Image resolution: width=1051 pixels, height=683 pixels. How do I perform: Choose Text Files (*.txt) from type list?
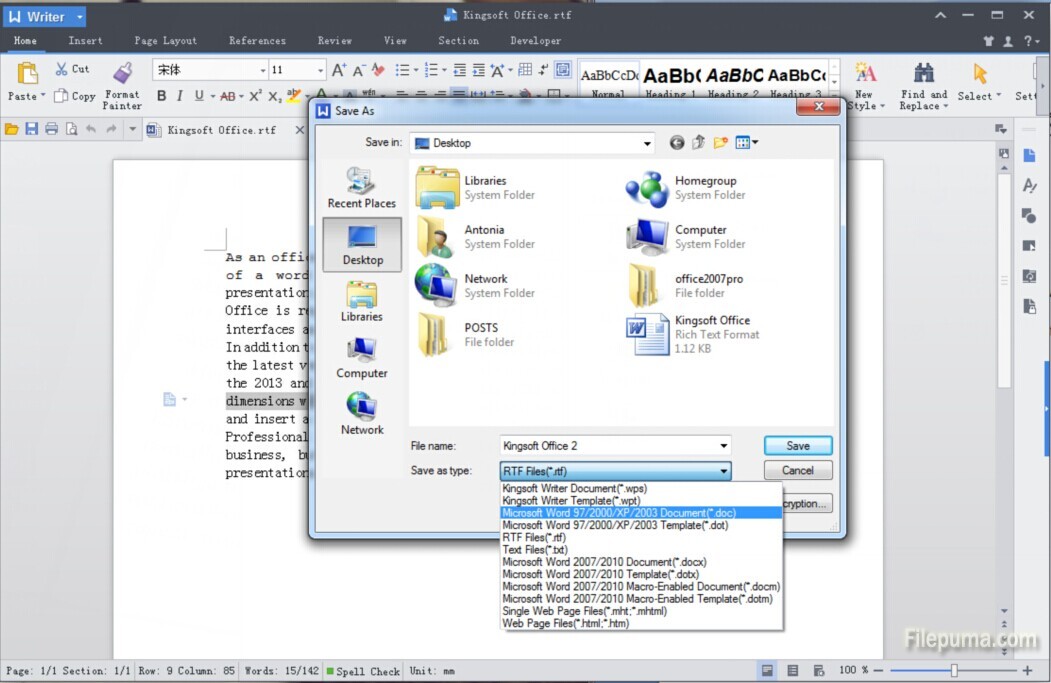(x=535, y=550)
